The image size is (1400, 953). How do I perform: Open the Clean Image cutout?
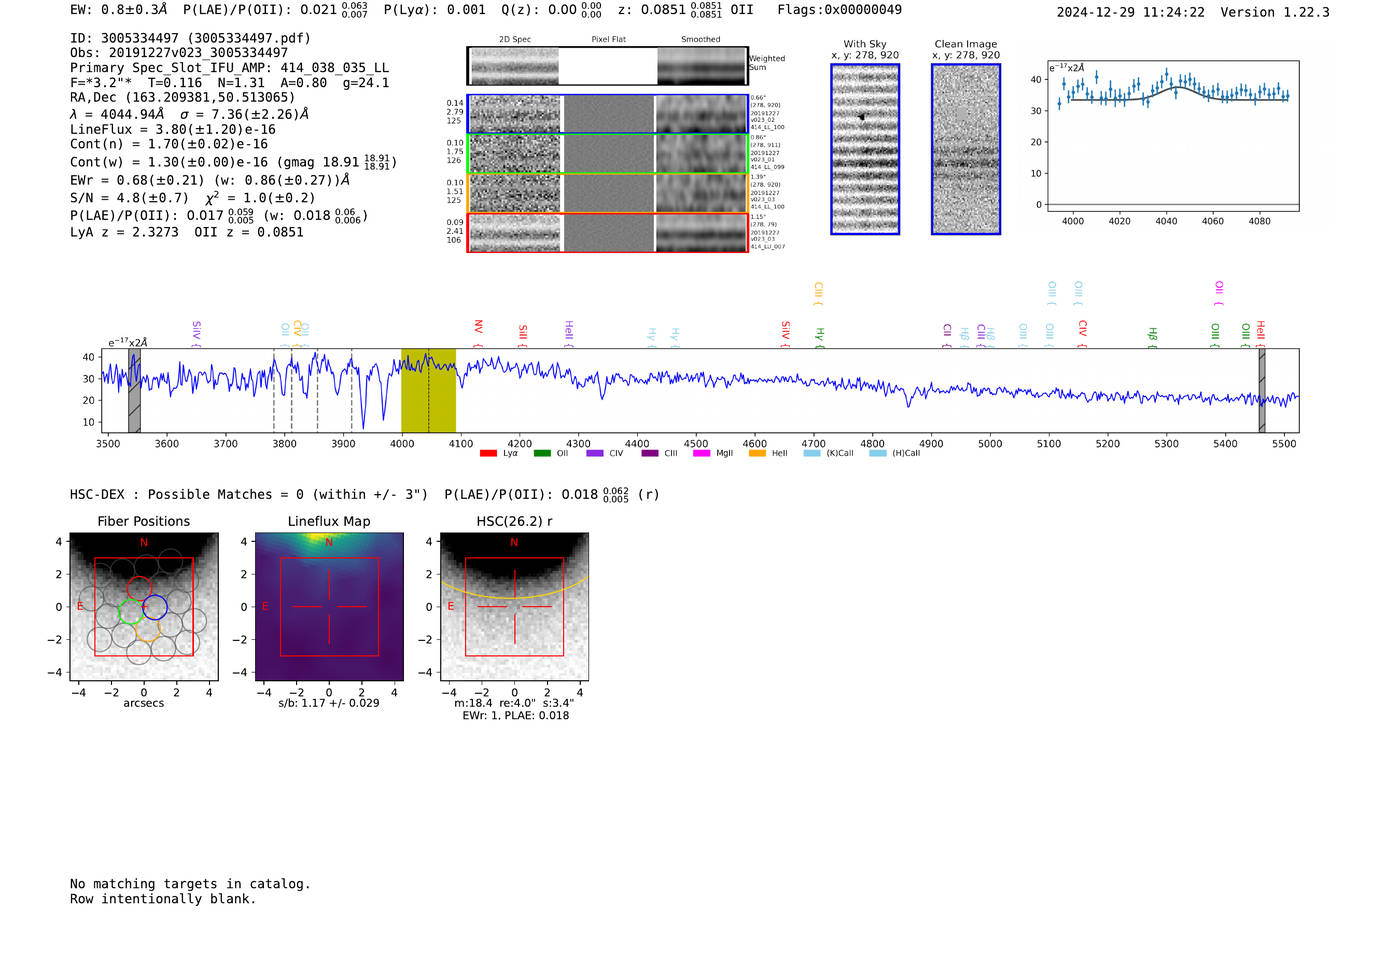(x=965, y=149)
